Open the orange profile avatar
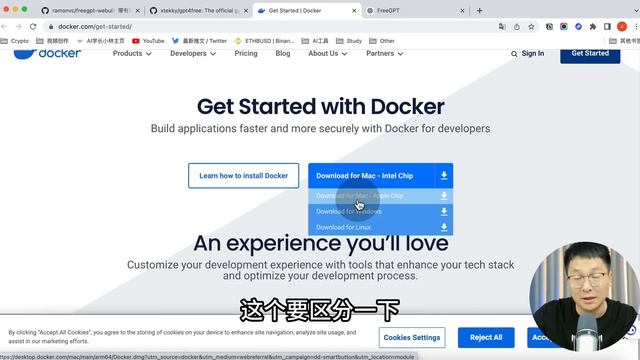Viewport: 640px width, 360px height. click(x=622, y=27)
